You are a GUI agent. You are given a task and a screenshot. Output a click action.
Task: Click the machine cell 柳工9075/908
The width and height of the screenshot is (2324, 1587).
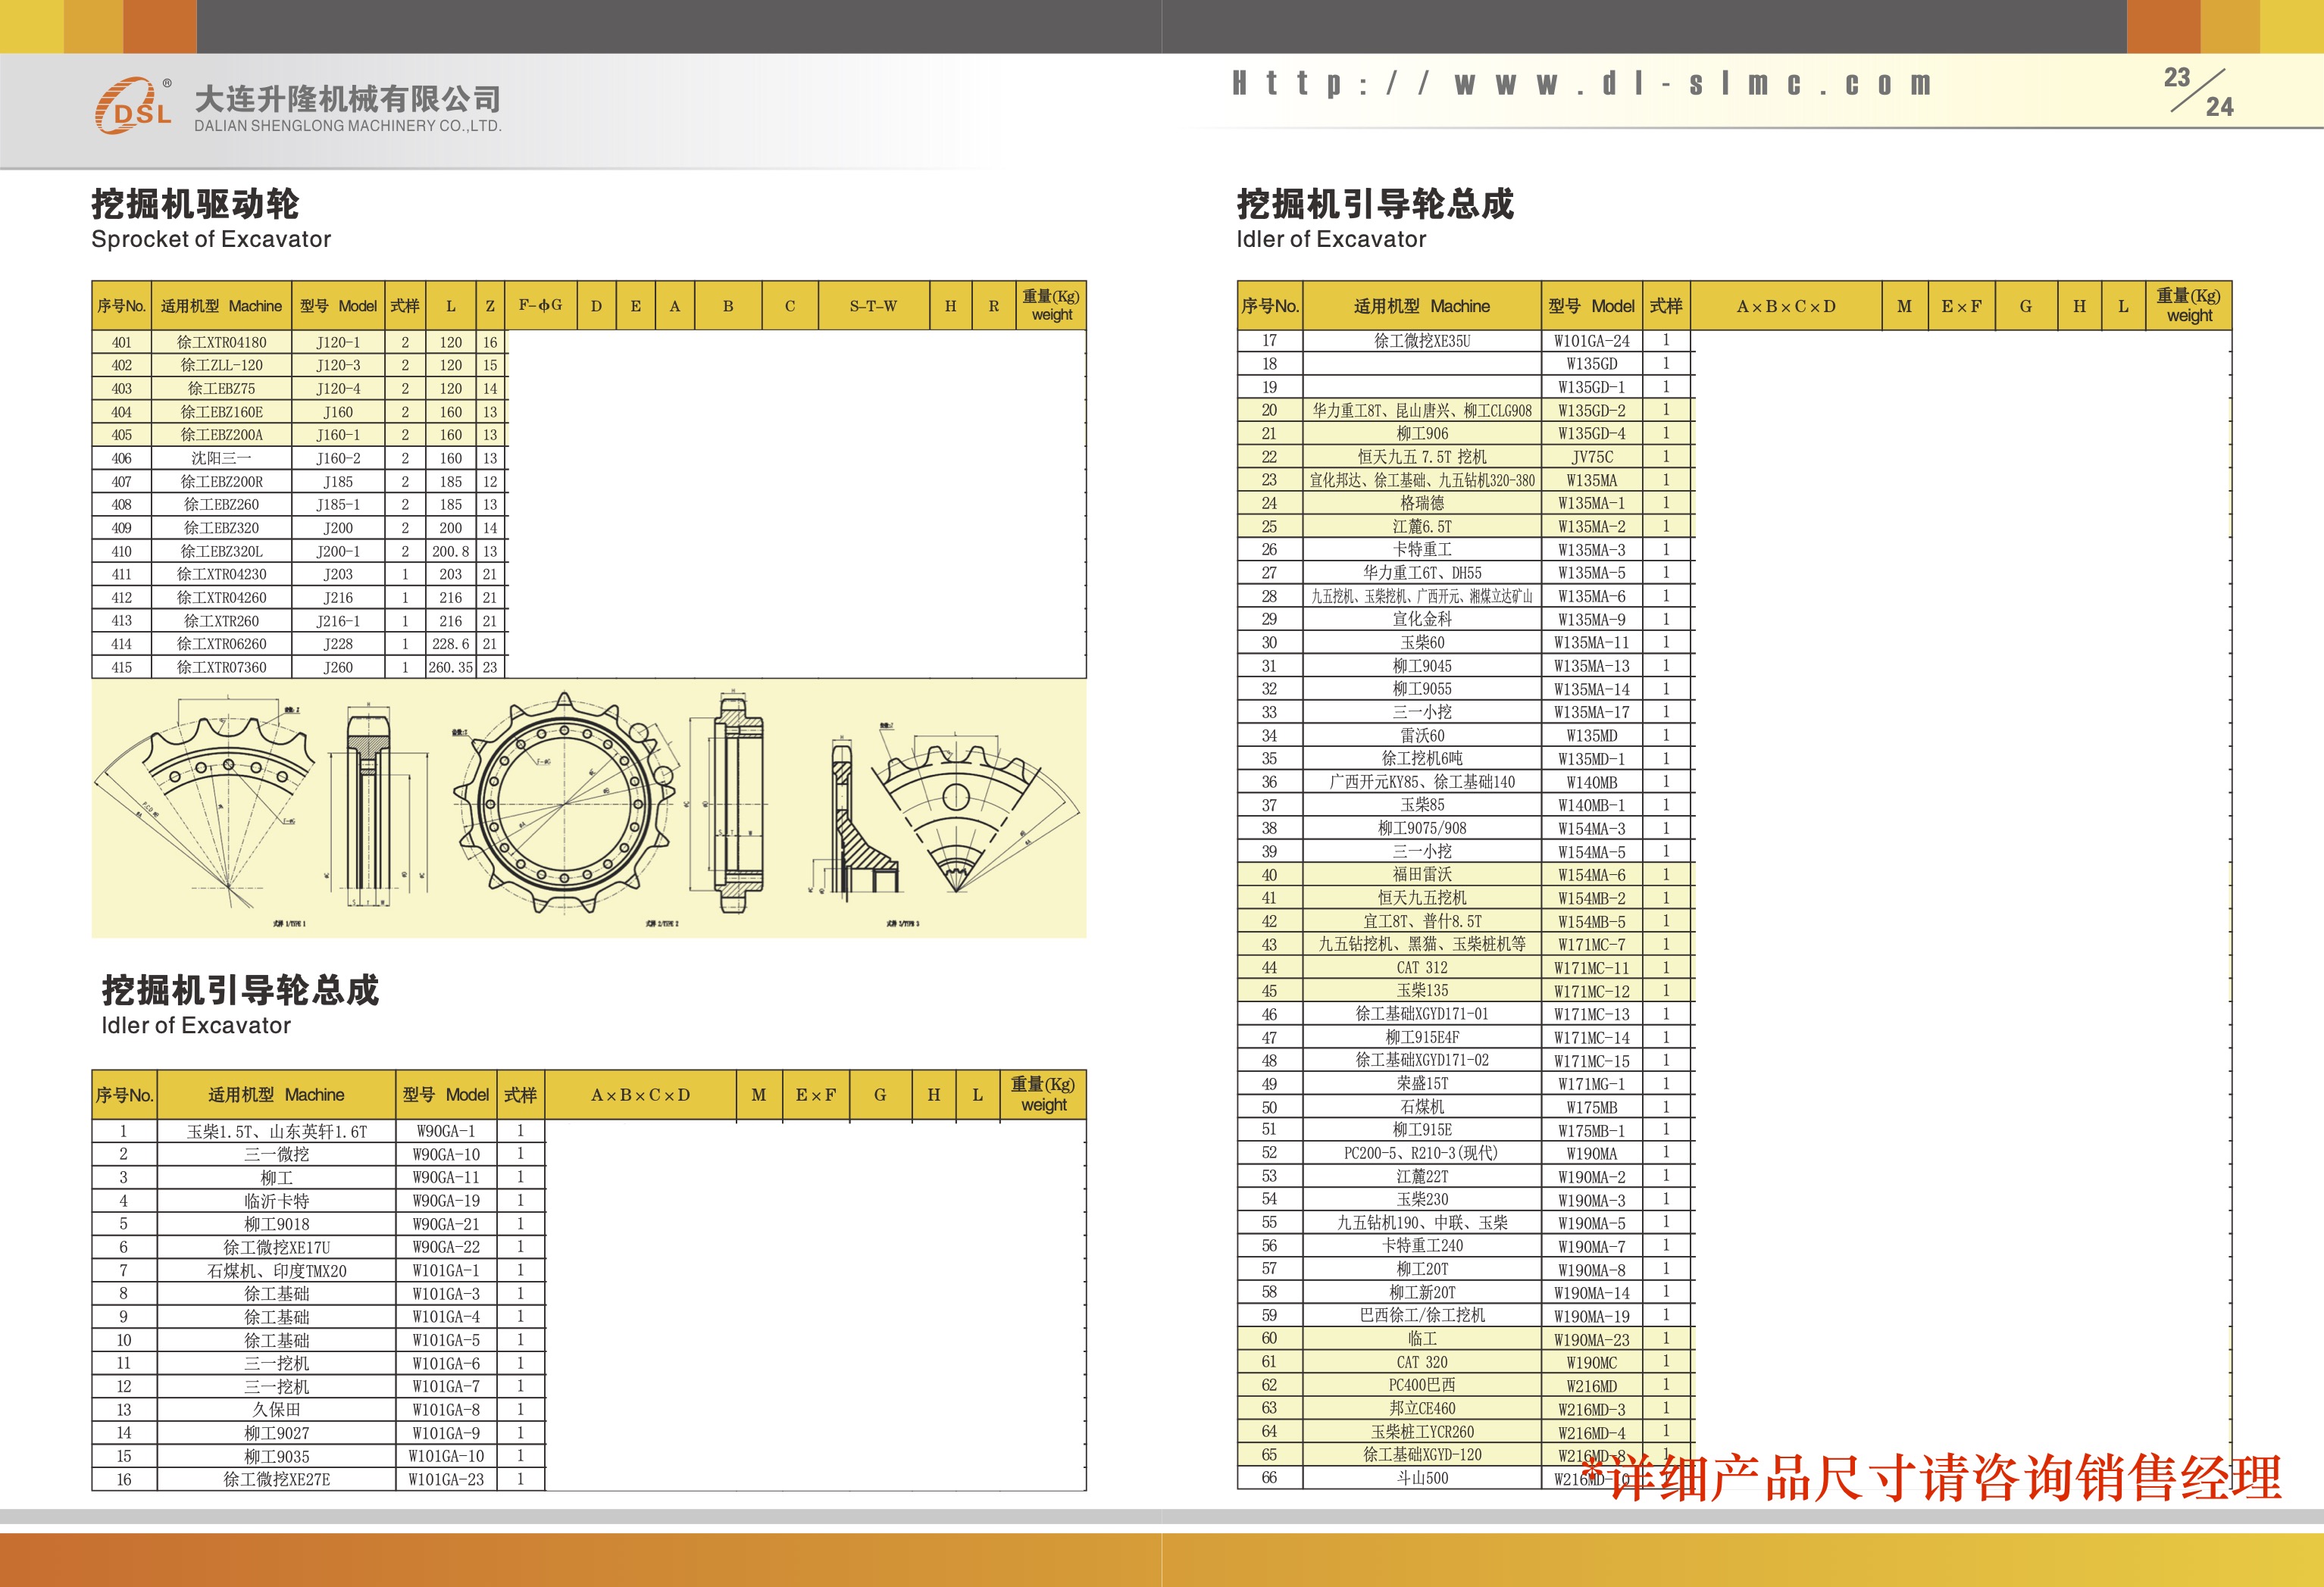(x=1422, y=828)
